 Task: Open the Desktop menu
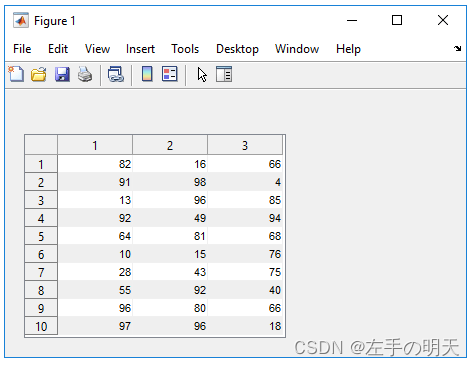[x=237, y=49]
